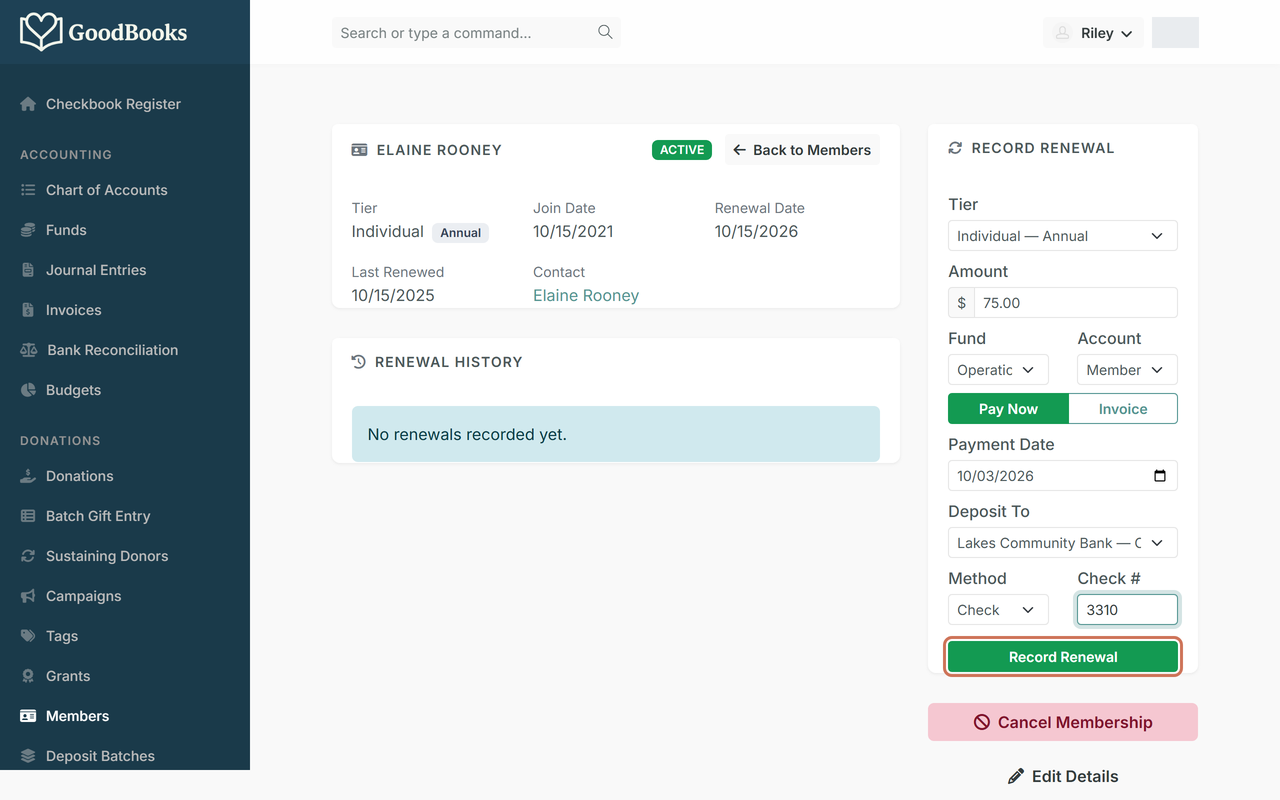This screenshot has height=800, width=1280.
Task: Click the Payment Date field
Action: pyautogui.click(x=1063, y=476)
